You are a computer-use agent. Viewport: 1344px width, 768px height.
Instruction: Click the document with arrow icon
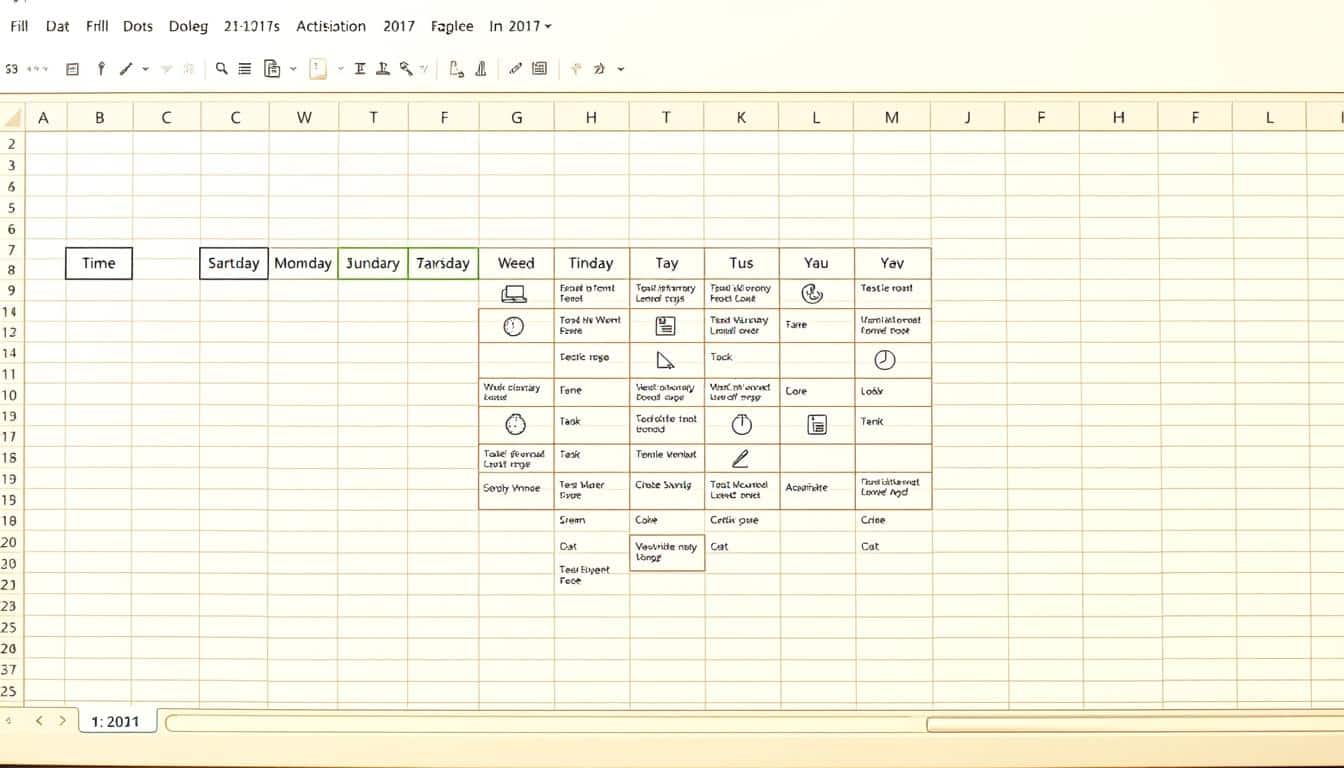[x=456, y=69]
